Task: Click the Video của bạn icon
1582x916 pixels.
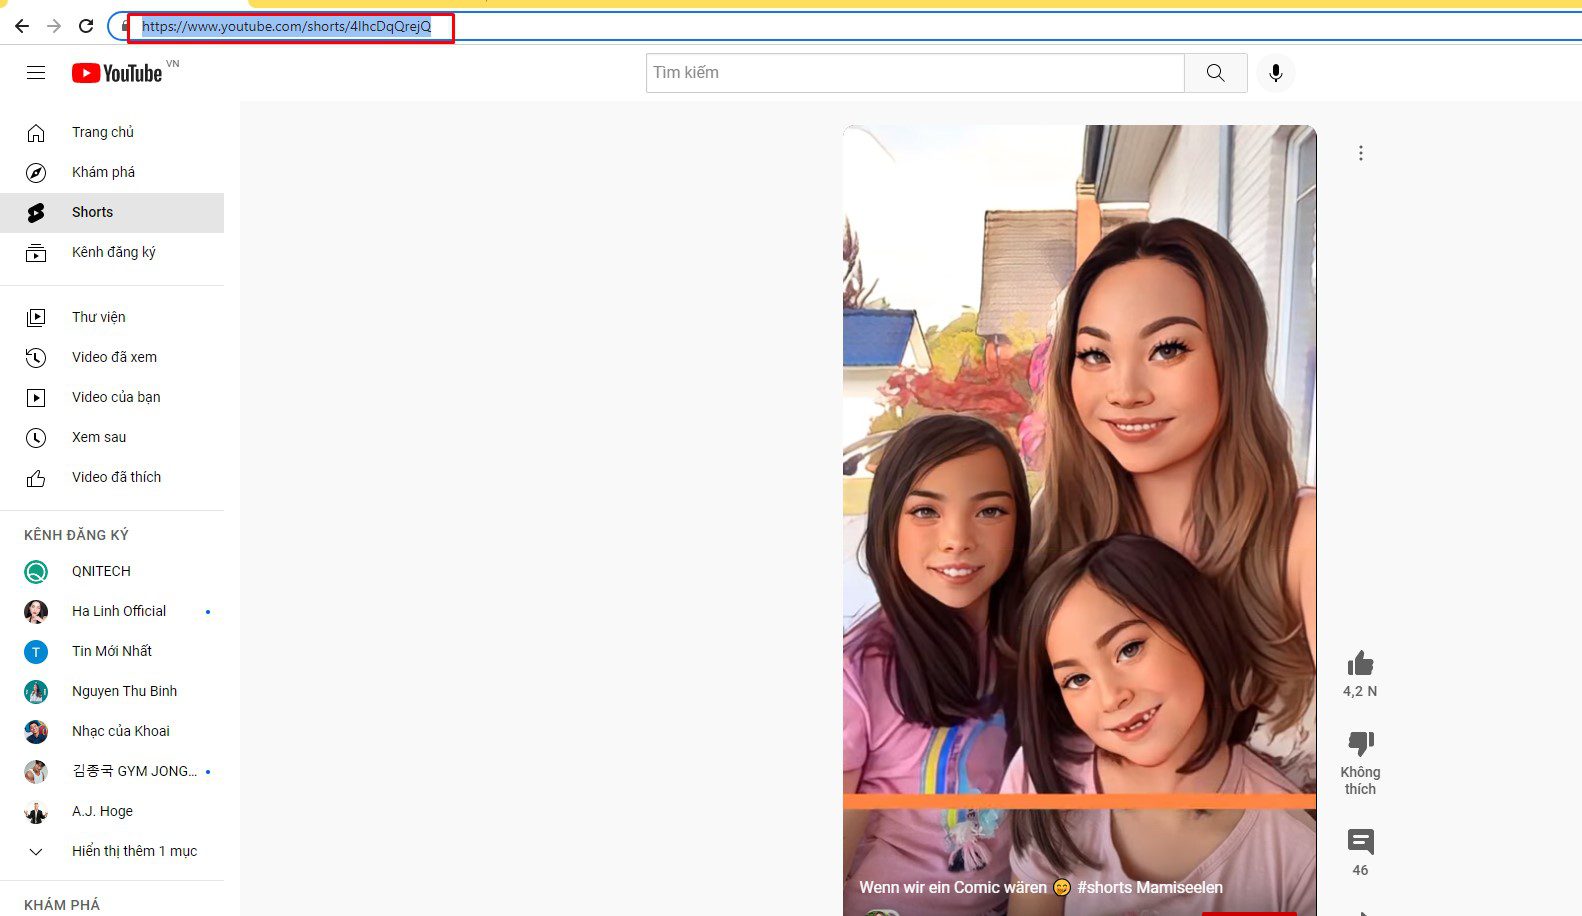Action: coord(36,398)
